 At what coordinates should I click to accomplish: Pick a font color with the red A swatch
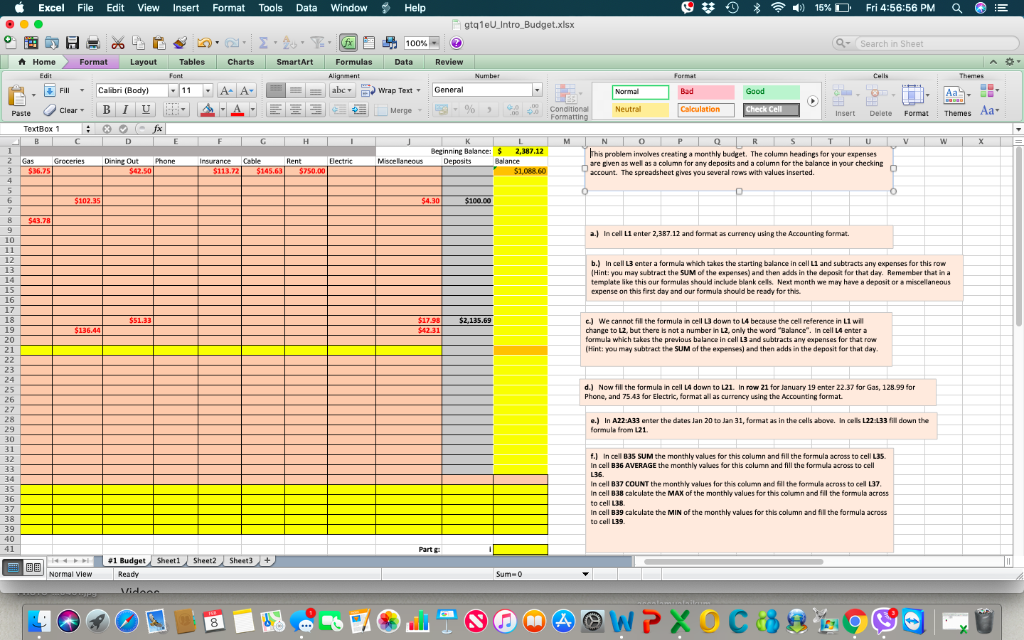pos(237,110)
